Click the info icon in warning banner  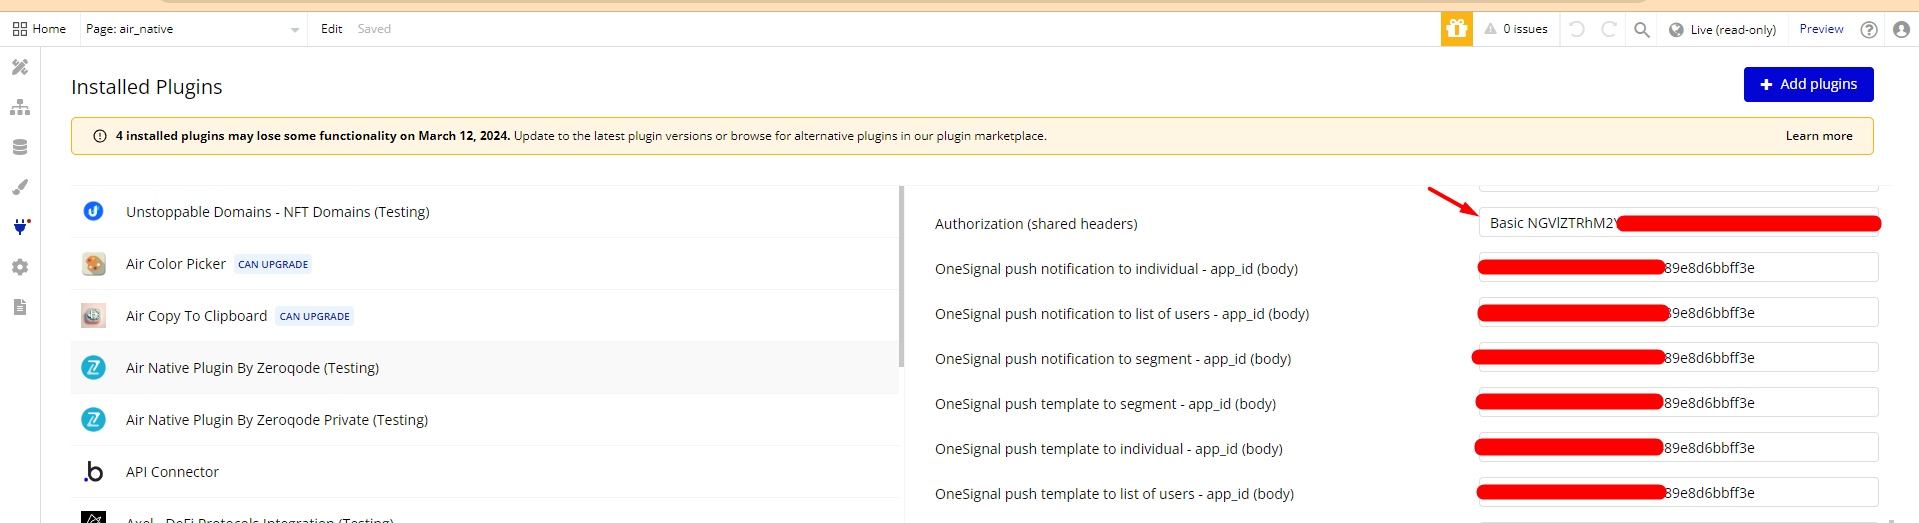[x=100, y=136]
